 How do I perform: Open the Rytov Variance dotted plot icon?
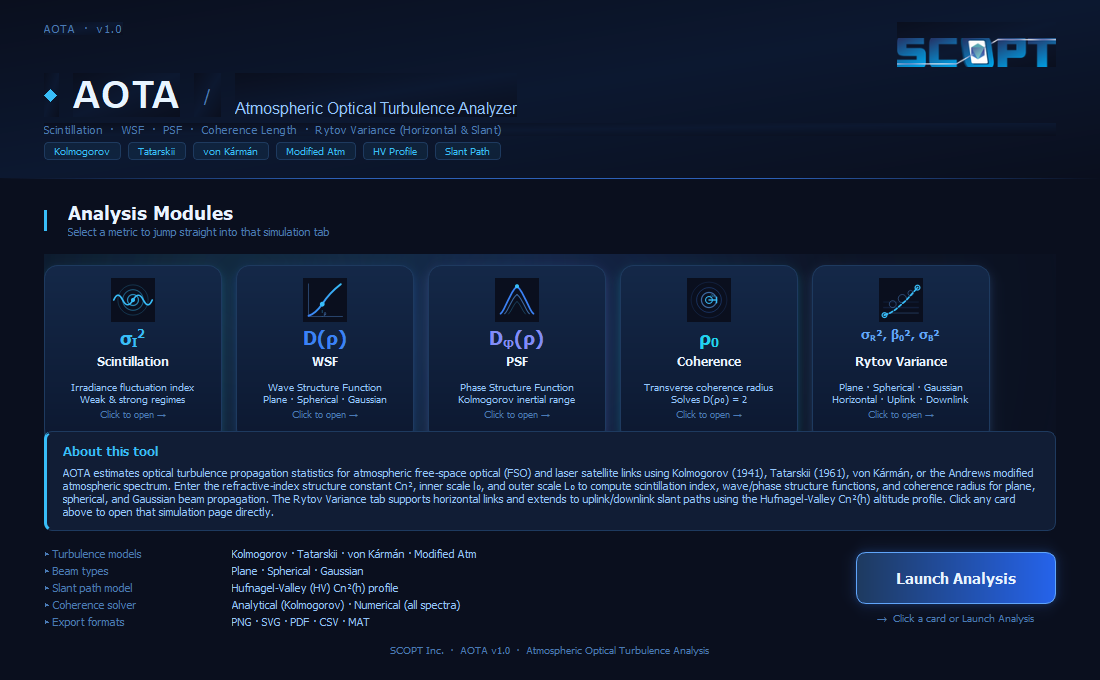(901, 300)
